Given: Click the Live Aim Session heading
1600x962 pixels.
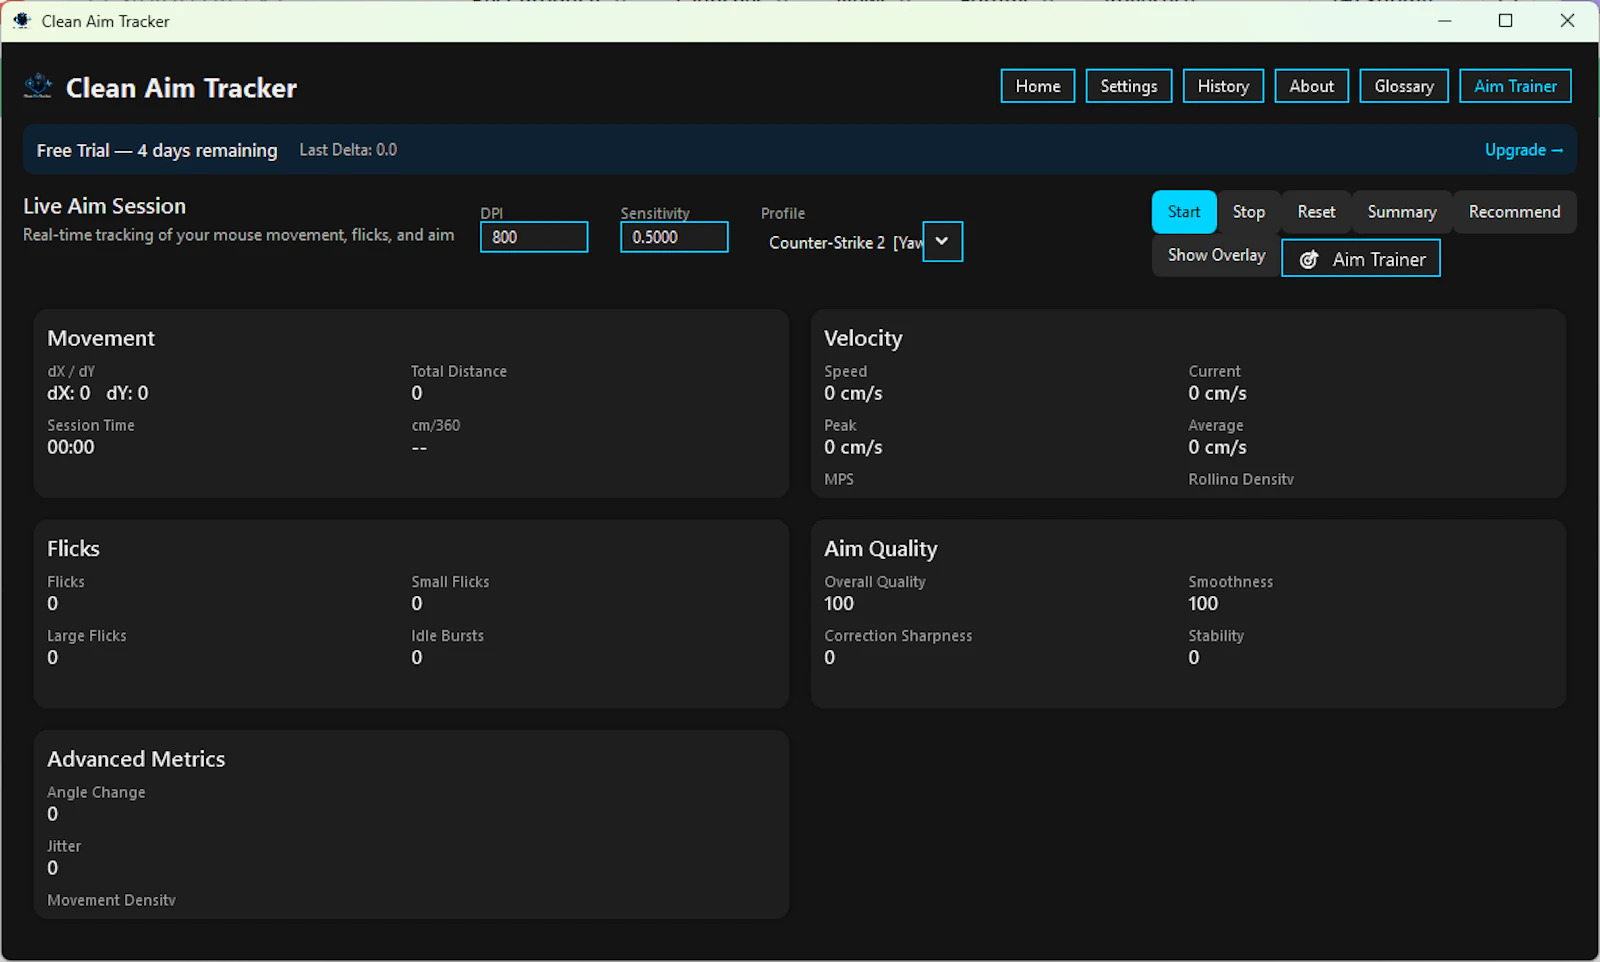Looking at the screenshot, I should 104,206.
